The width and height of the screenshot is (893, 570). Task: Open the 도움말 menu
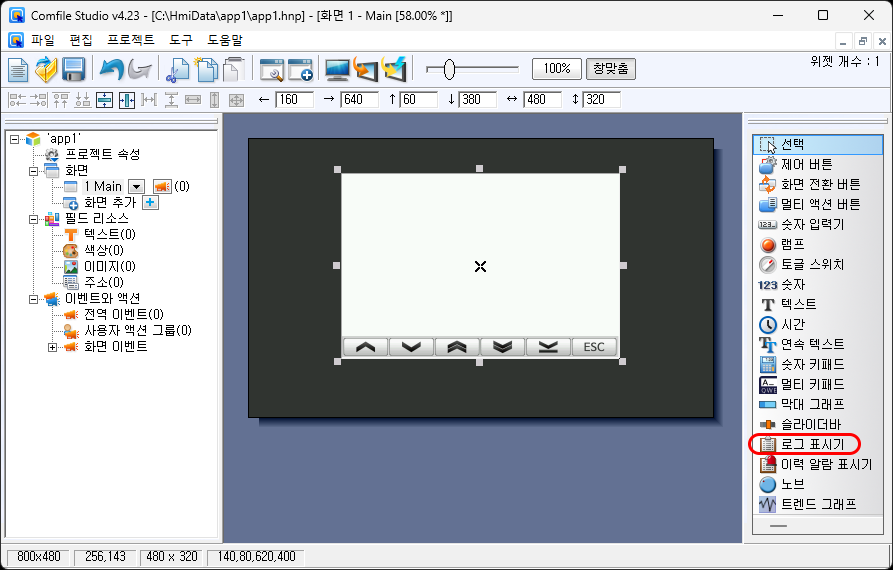[224, 40]
